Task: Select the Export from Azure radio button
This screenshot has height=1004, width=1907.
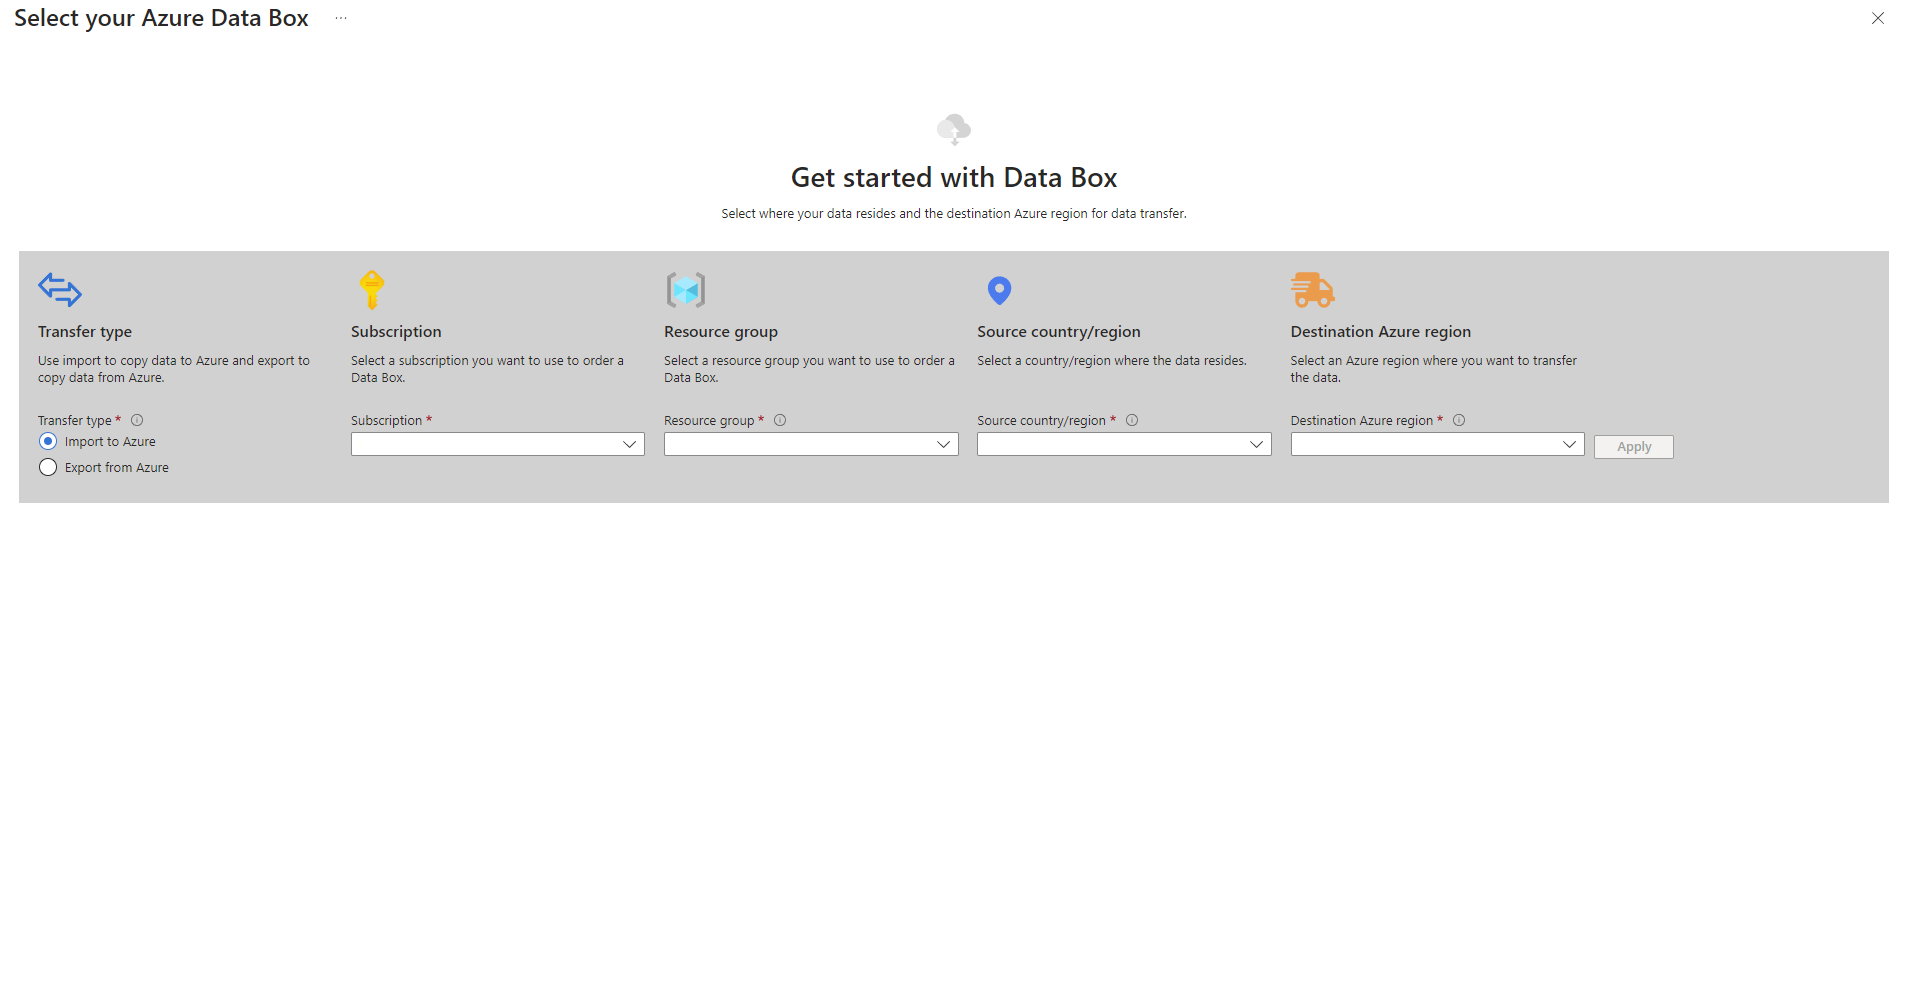Action: 48,467
